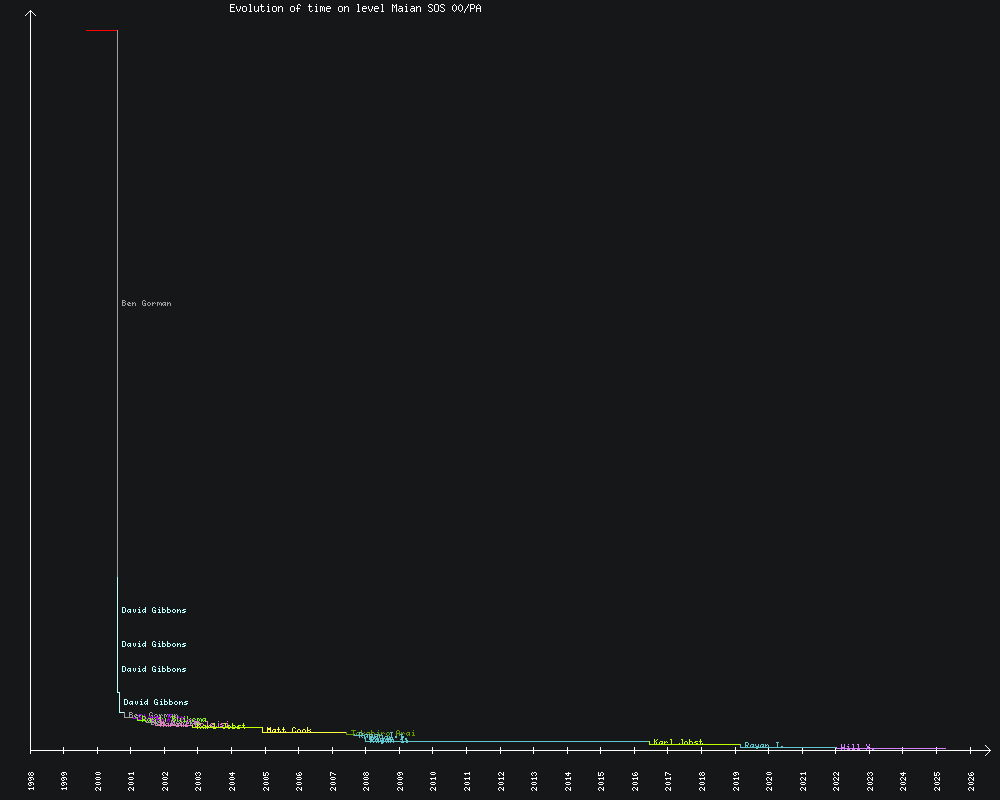Click the 2005 year tick label
Screen dimensions: 1000x800
tap(266, 781)
